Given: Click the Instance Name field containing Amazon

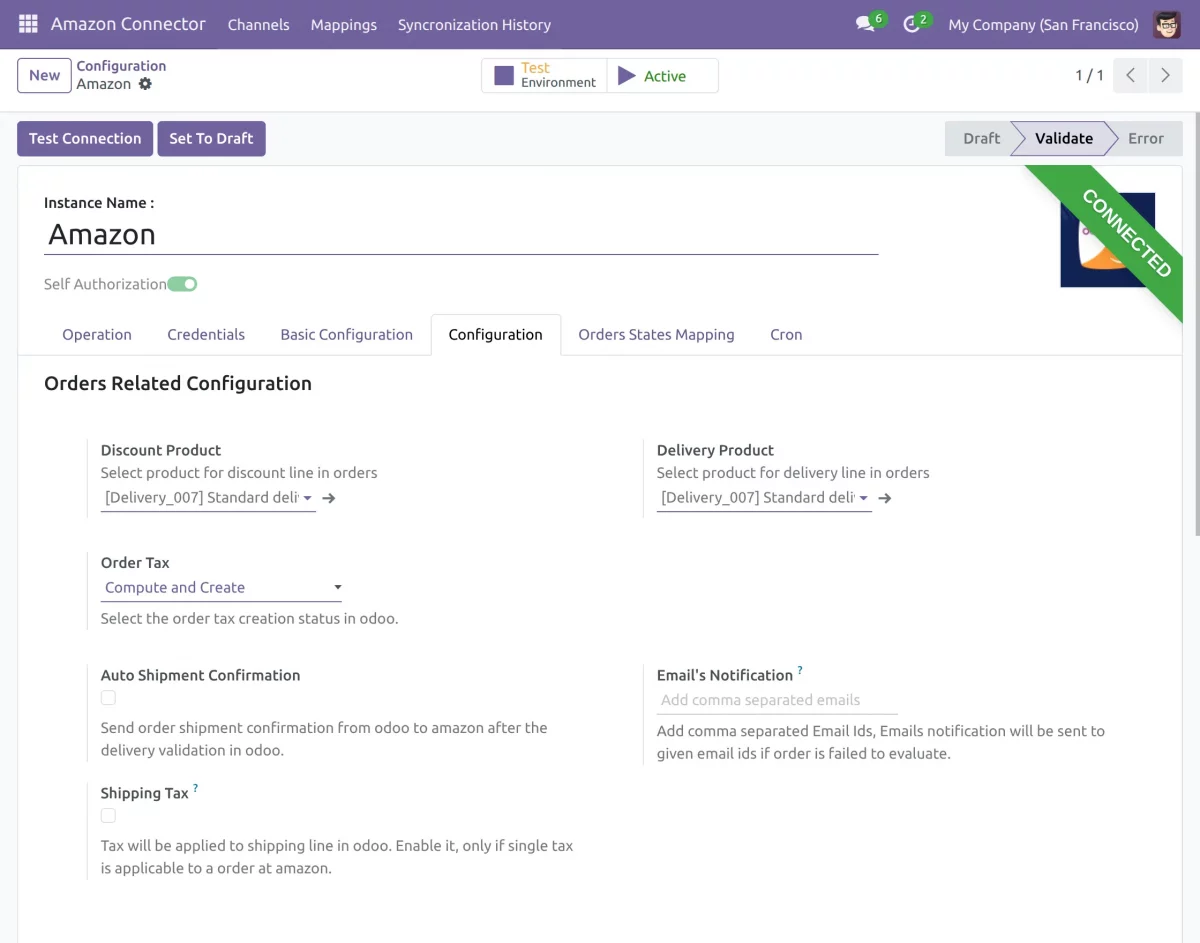Looking at the screenshot, I should point(461,235).
